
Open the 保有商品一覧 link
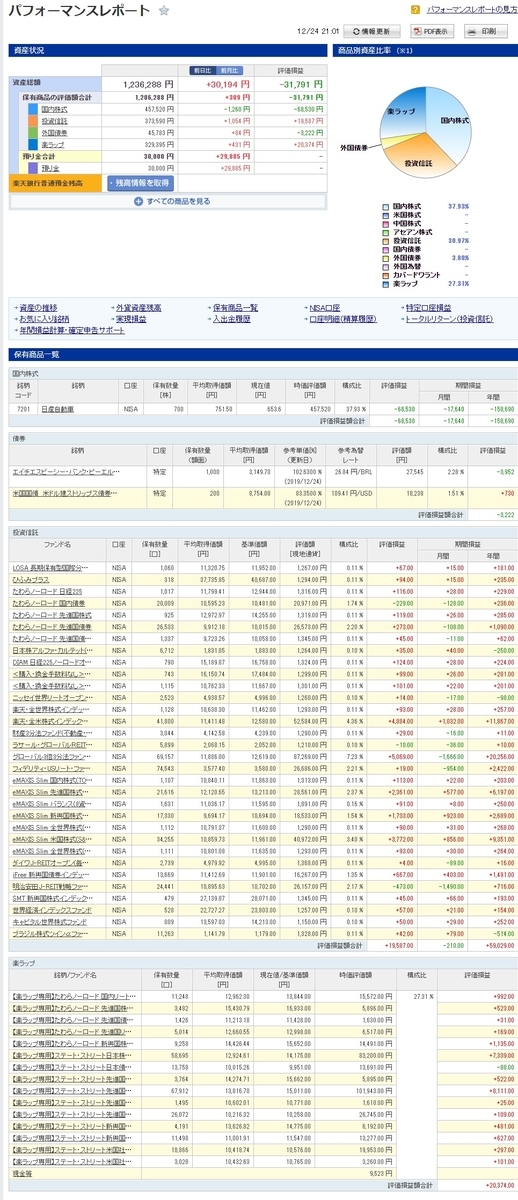[x=236, y=307]
